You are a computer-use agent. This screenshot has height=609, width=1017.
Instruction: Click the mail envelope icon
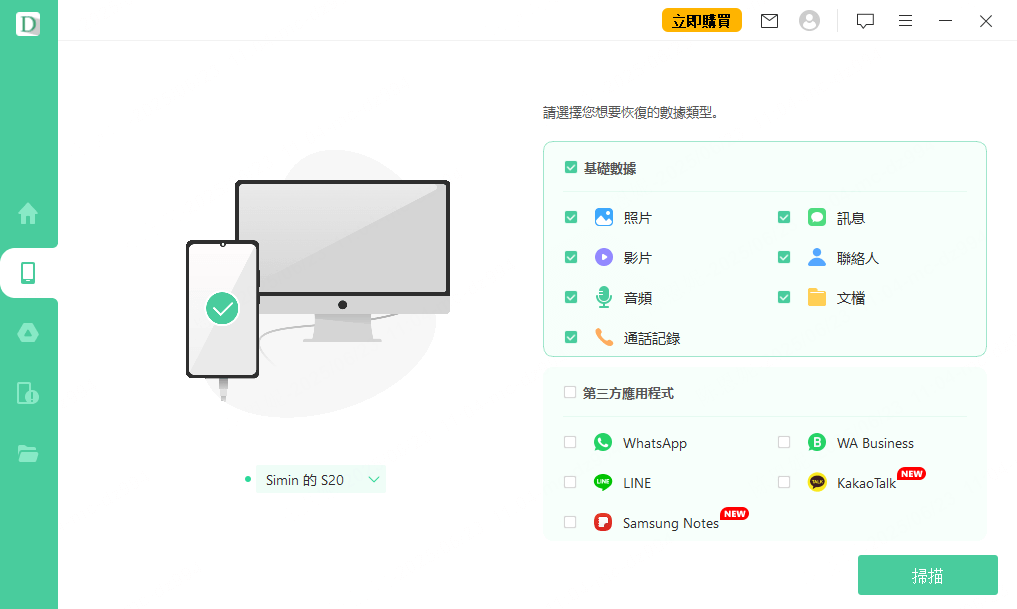[769, 21]
